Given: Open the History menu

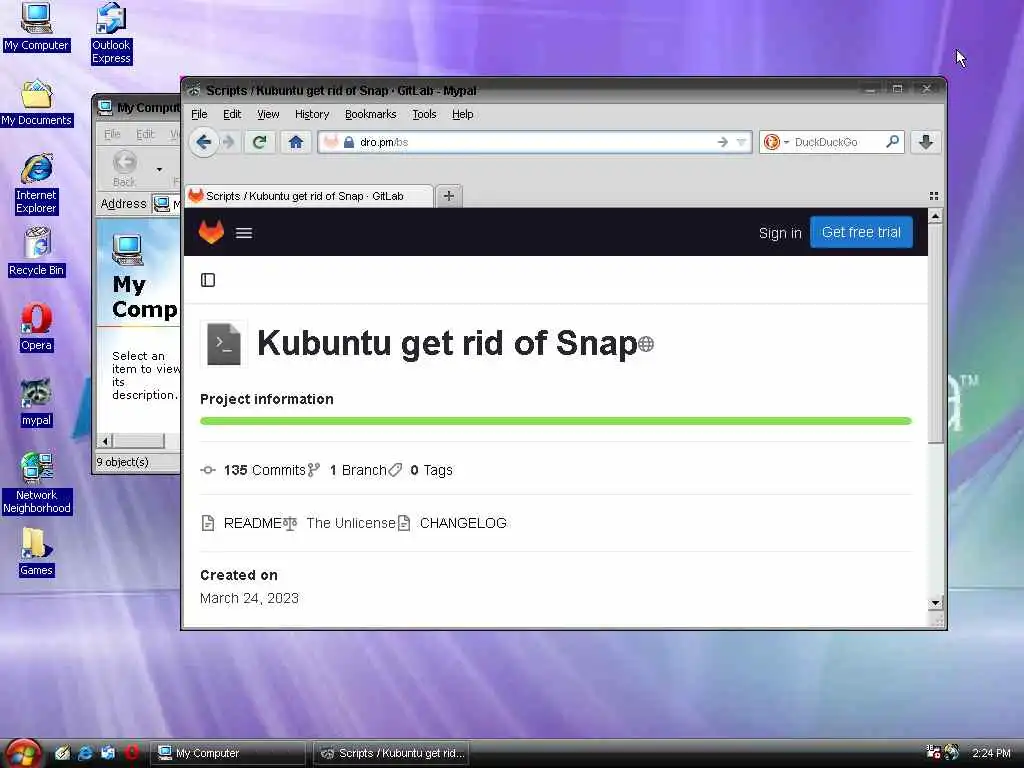Looking at the screenshot, I should point(312,114).
